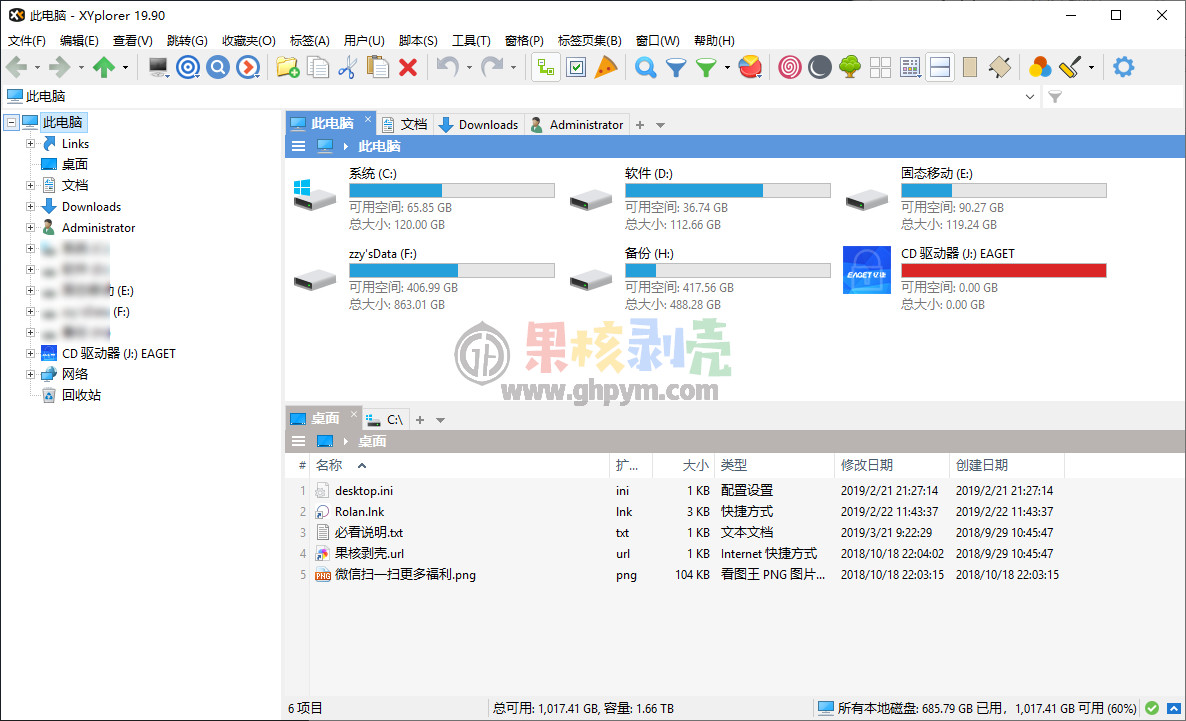Expand the address bar history dropdown
Image resolution: width=1186 pixels, height=721 pixels.
(1029, 97)
